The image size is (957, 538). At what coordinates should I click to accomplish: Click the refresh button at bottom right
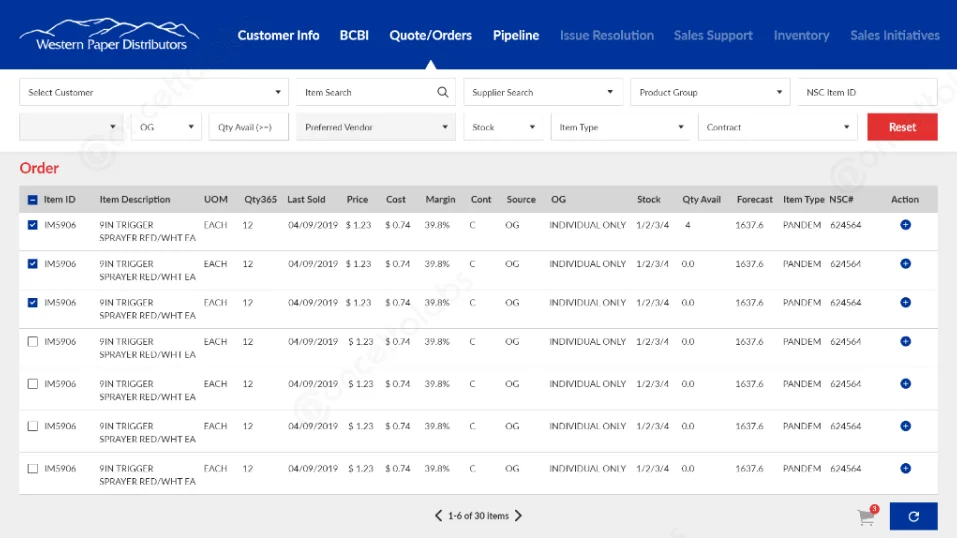913,516
